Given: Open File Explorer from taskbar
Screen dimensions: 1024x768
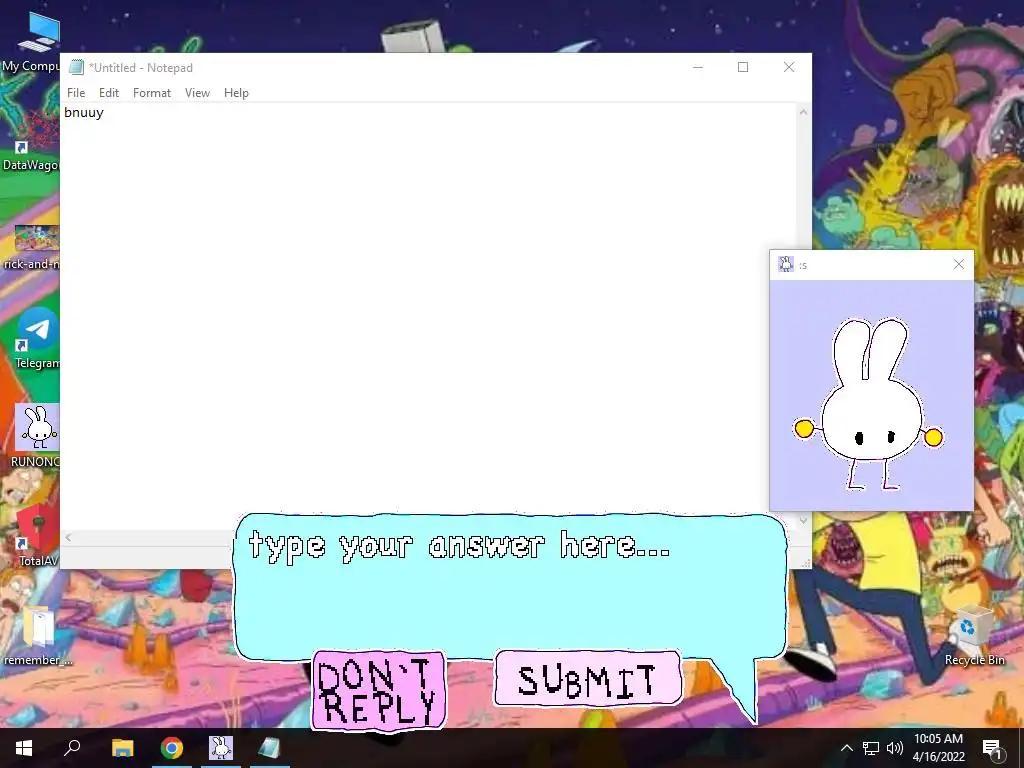Looking at the screenshot, I should (x=122, y=748).
